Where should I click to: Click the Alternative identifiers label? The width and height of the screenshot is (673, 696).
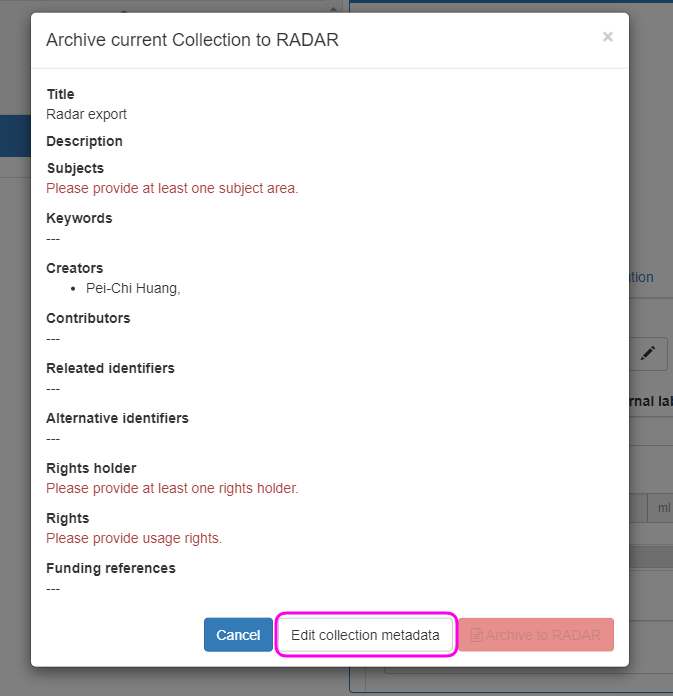pyautogui.click(x=117, y=418)
